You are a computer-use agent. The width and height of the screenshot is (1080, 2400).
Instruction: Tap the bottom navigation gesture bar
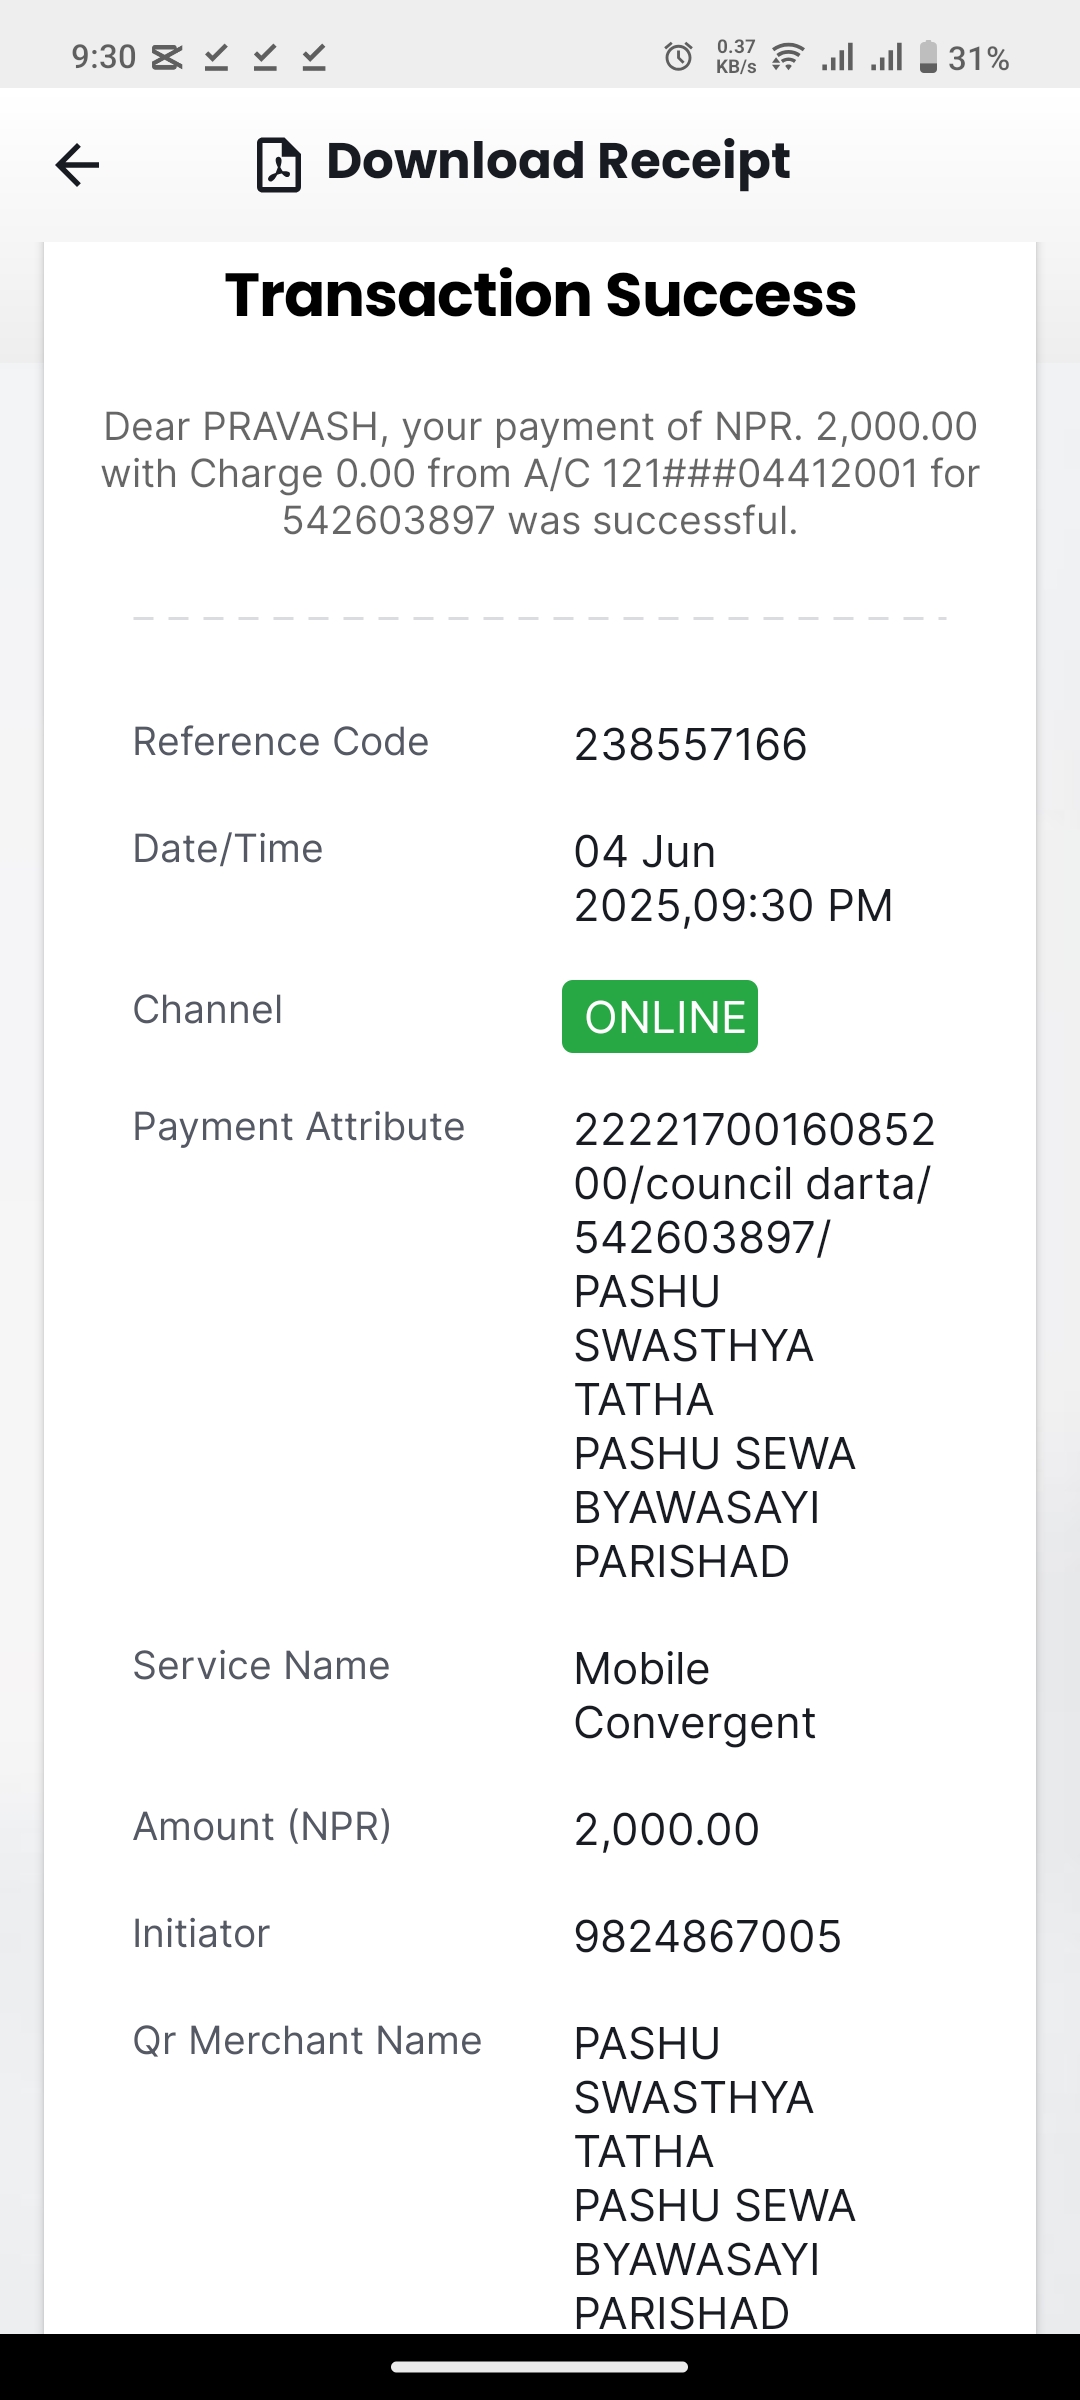coord(540,2367)
